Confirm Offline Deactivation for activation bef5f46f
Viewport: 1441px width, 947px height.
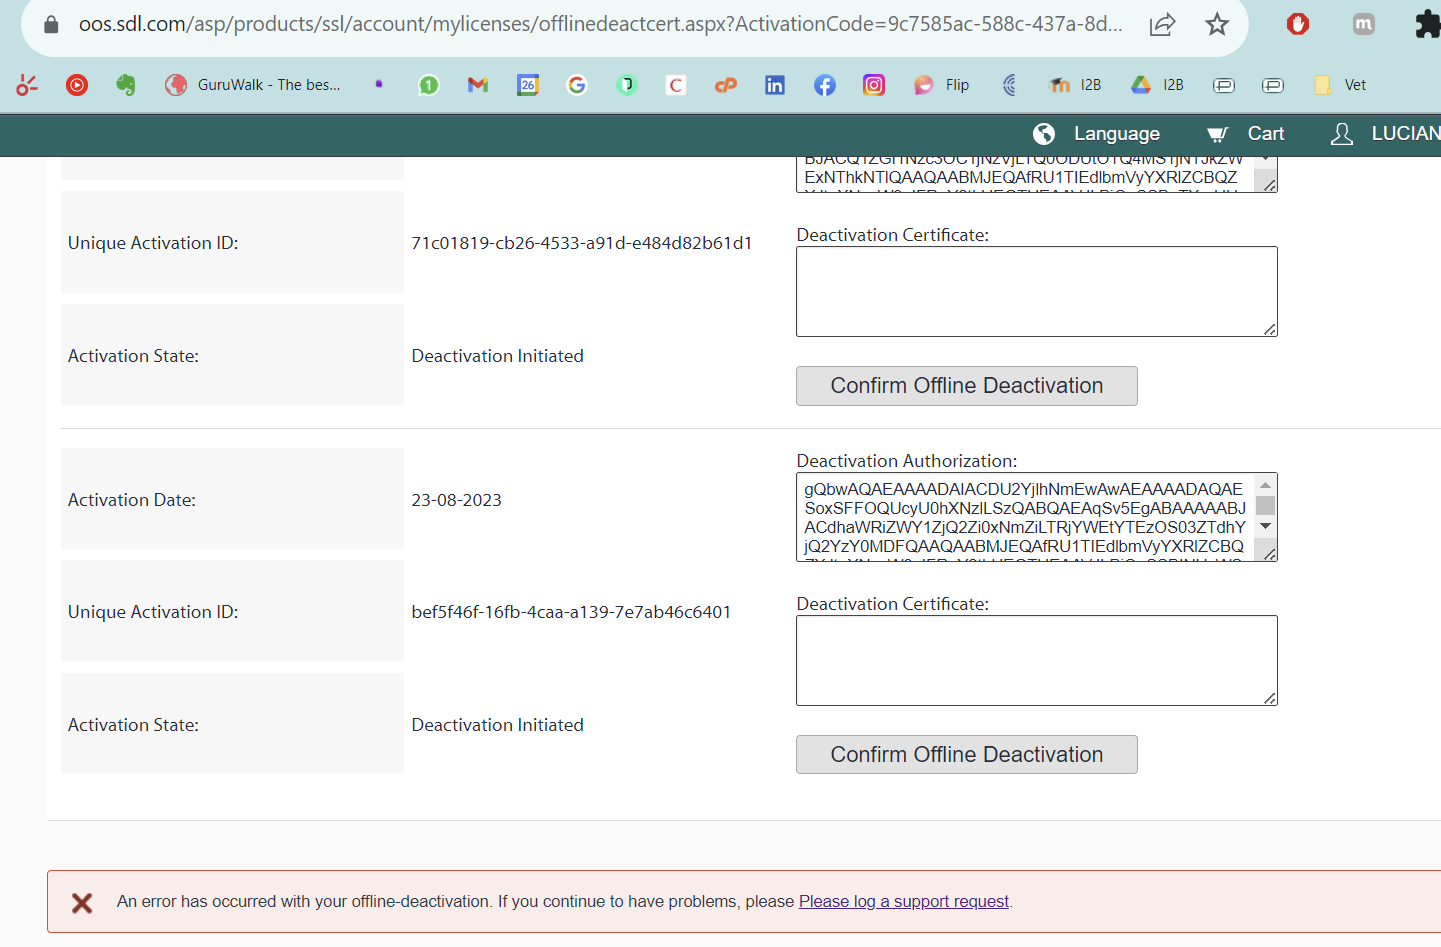coord(967,755)
